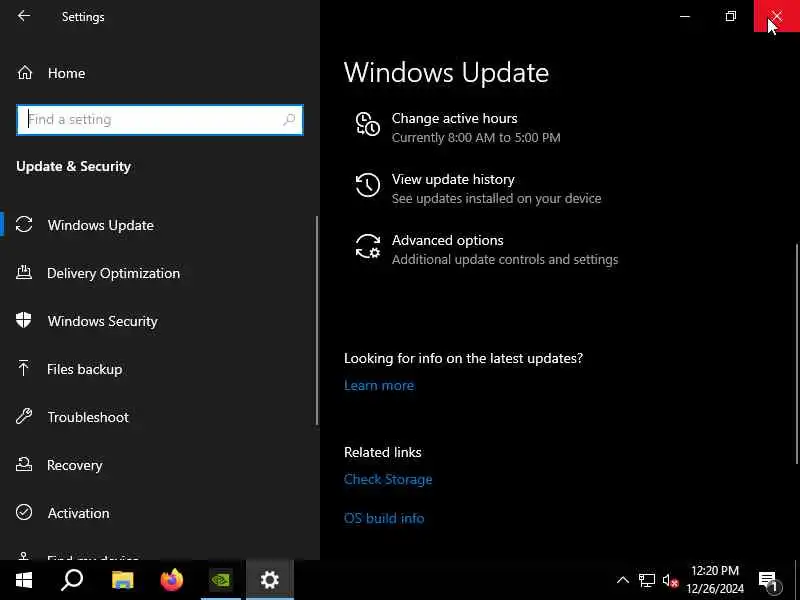Minimize the Settings window

coord(685,16)
